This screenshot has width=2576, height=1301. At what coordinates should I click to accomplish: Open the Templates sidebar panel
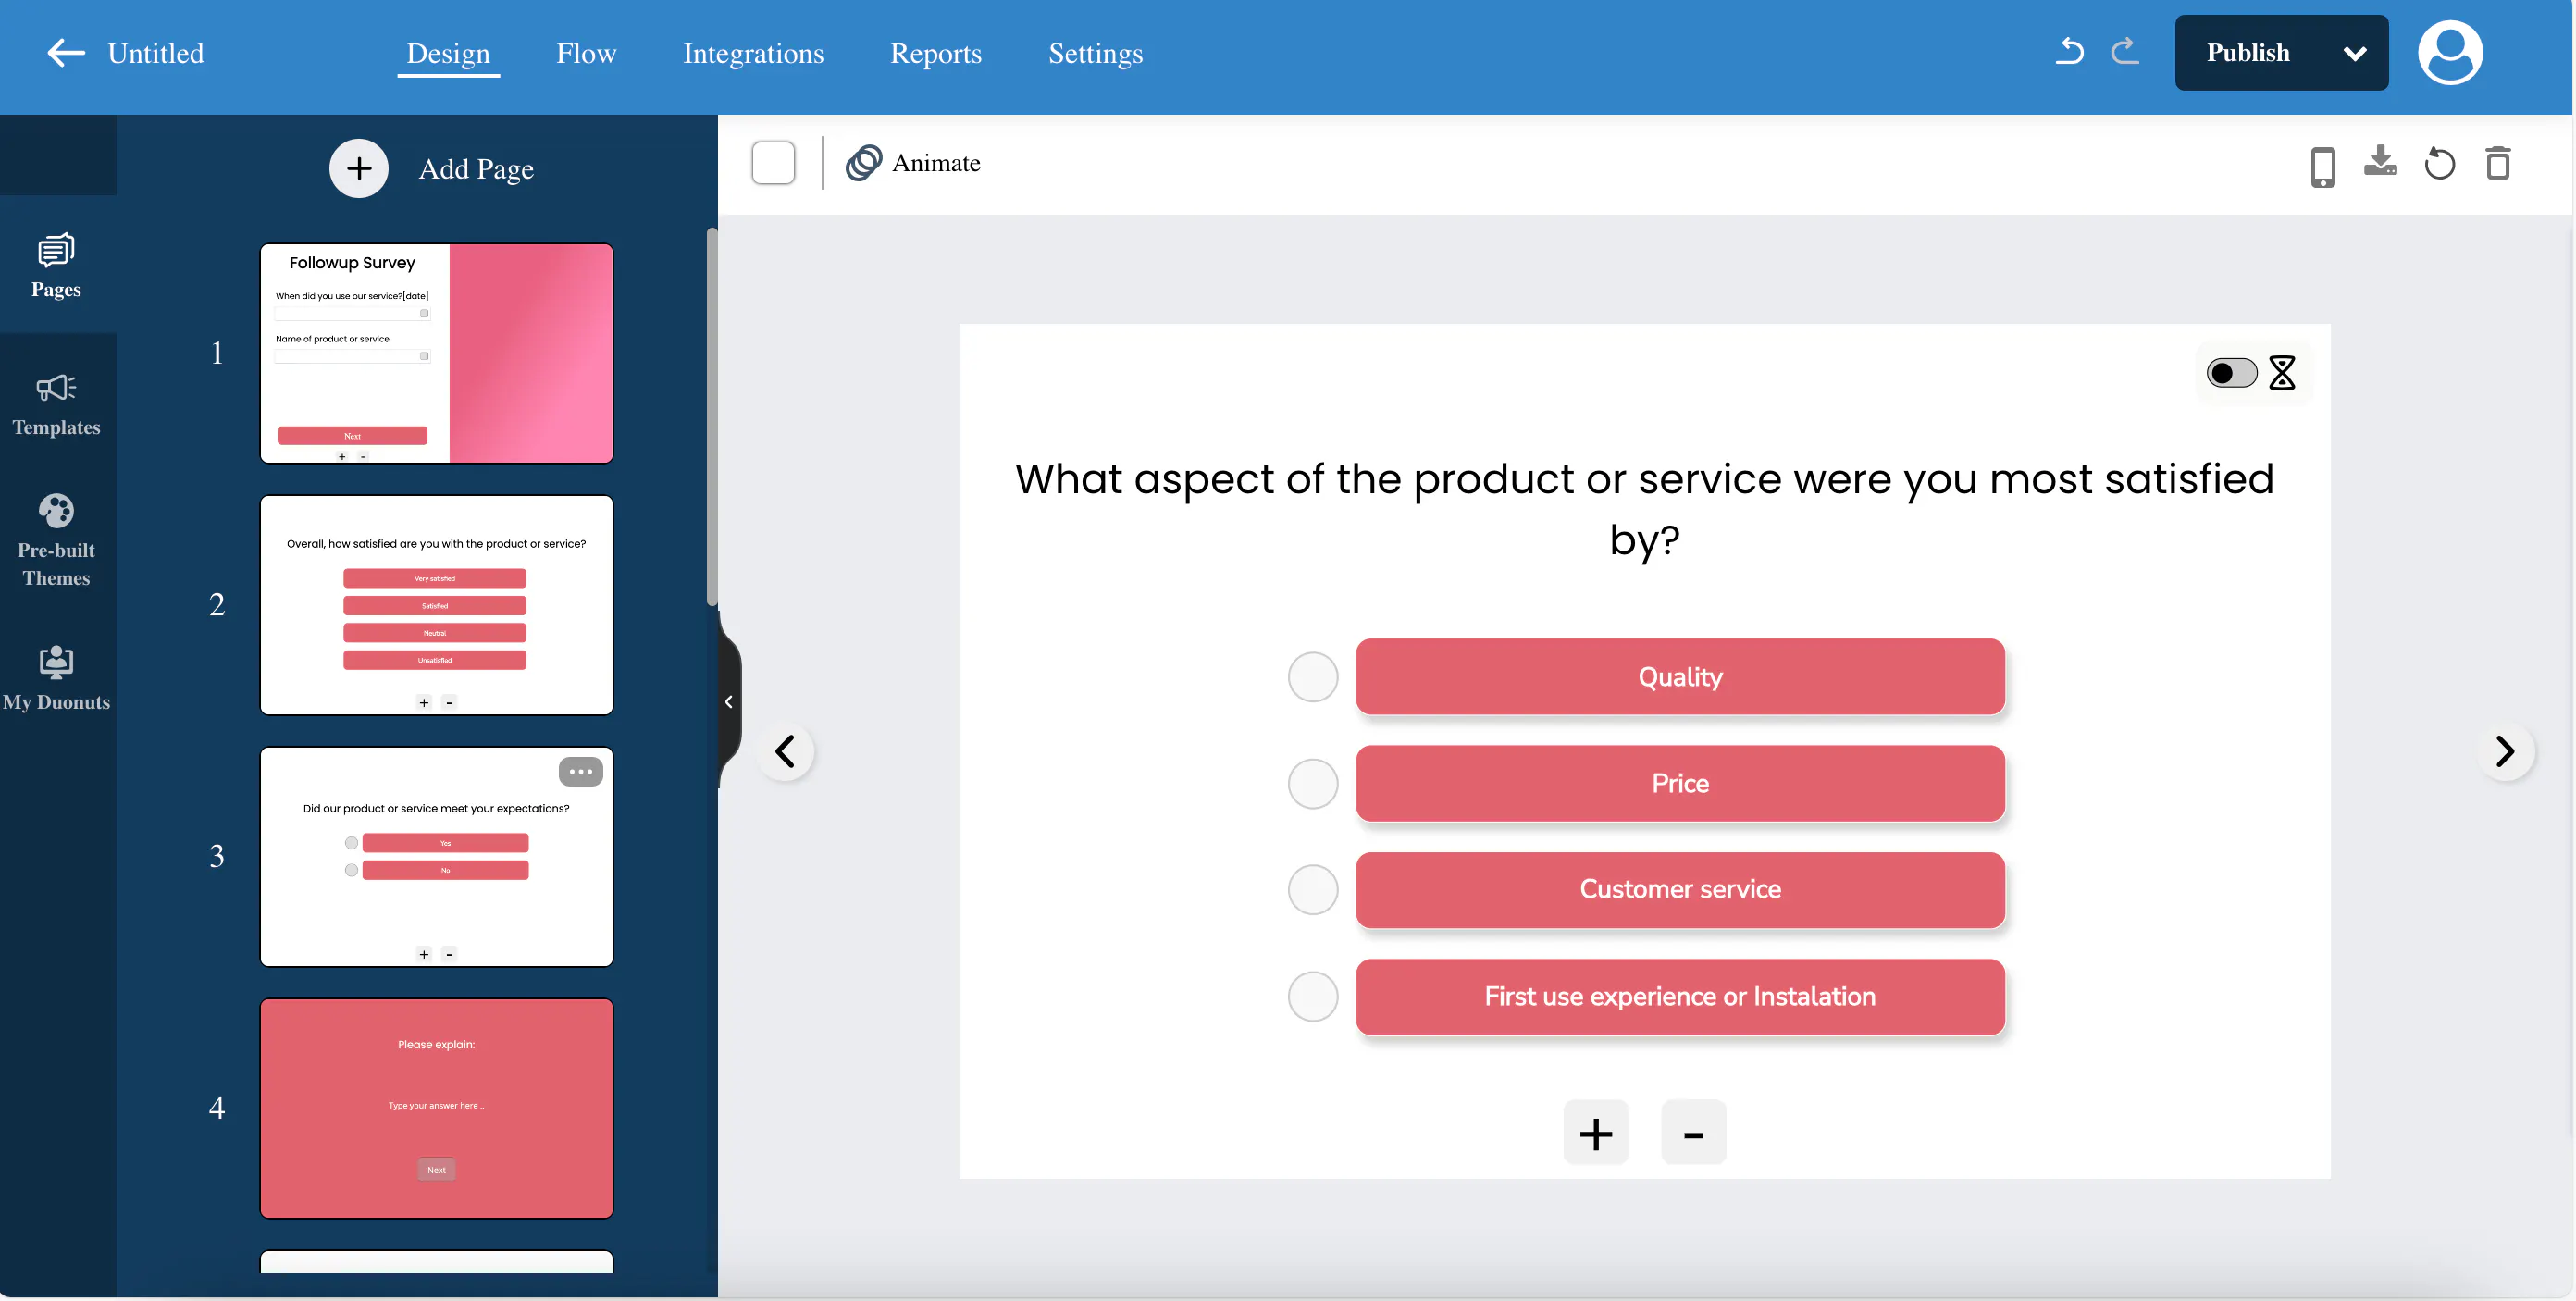(x=56, y=405)
